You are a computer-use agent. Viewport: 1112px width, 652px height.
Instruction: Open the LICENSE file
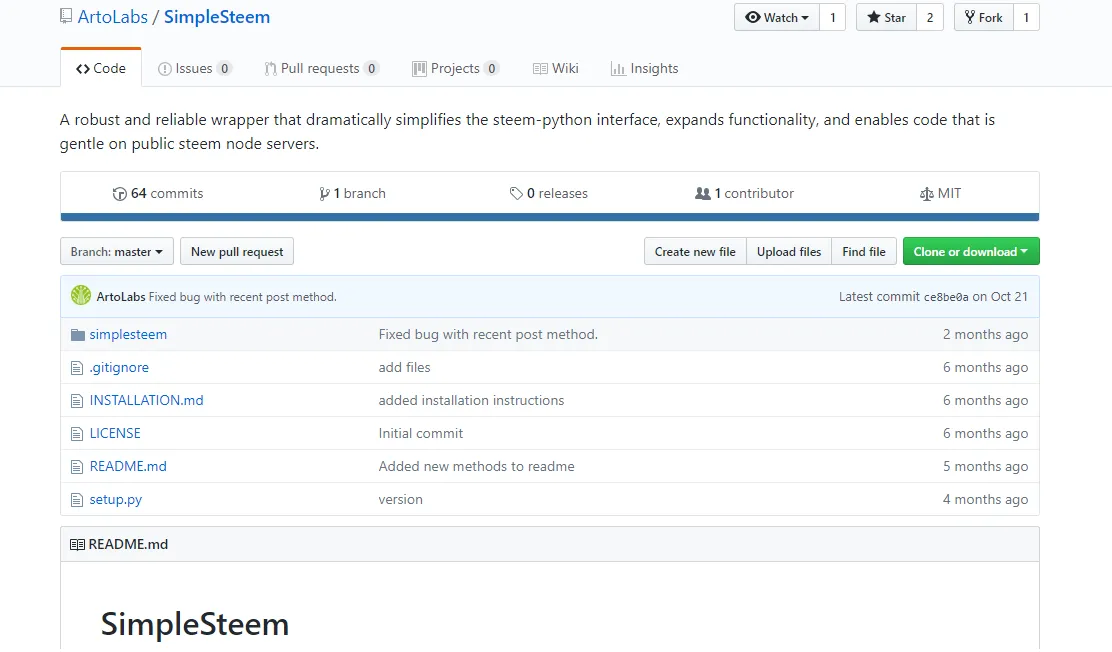point(115,433)
